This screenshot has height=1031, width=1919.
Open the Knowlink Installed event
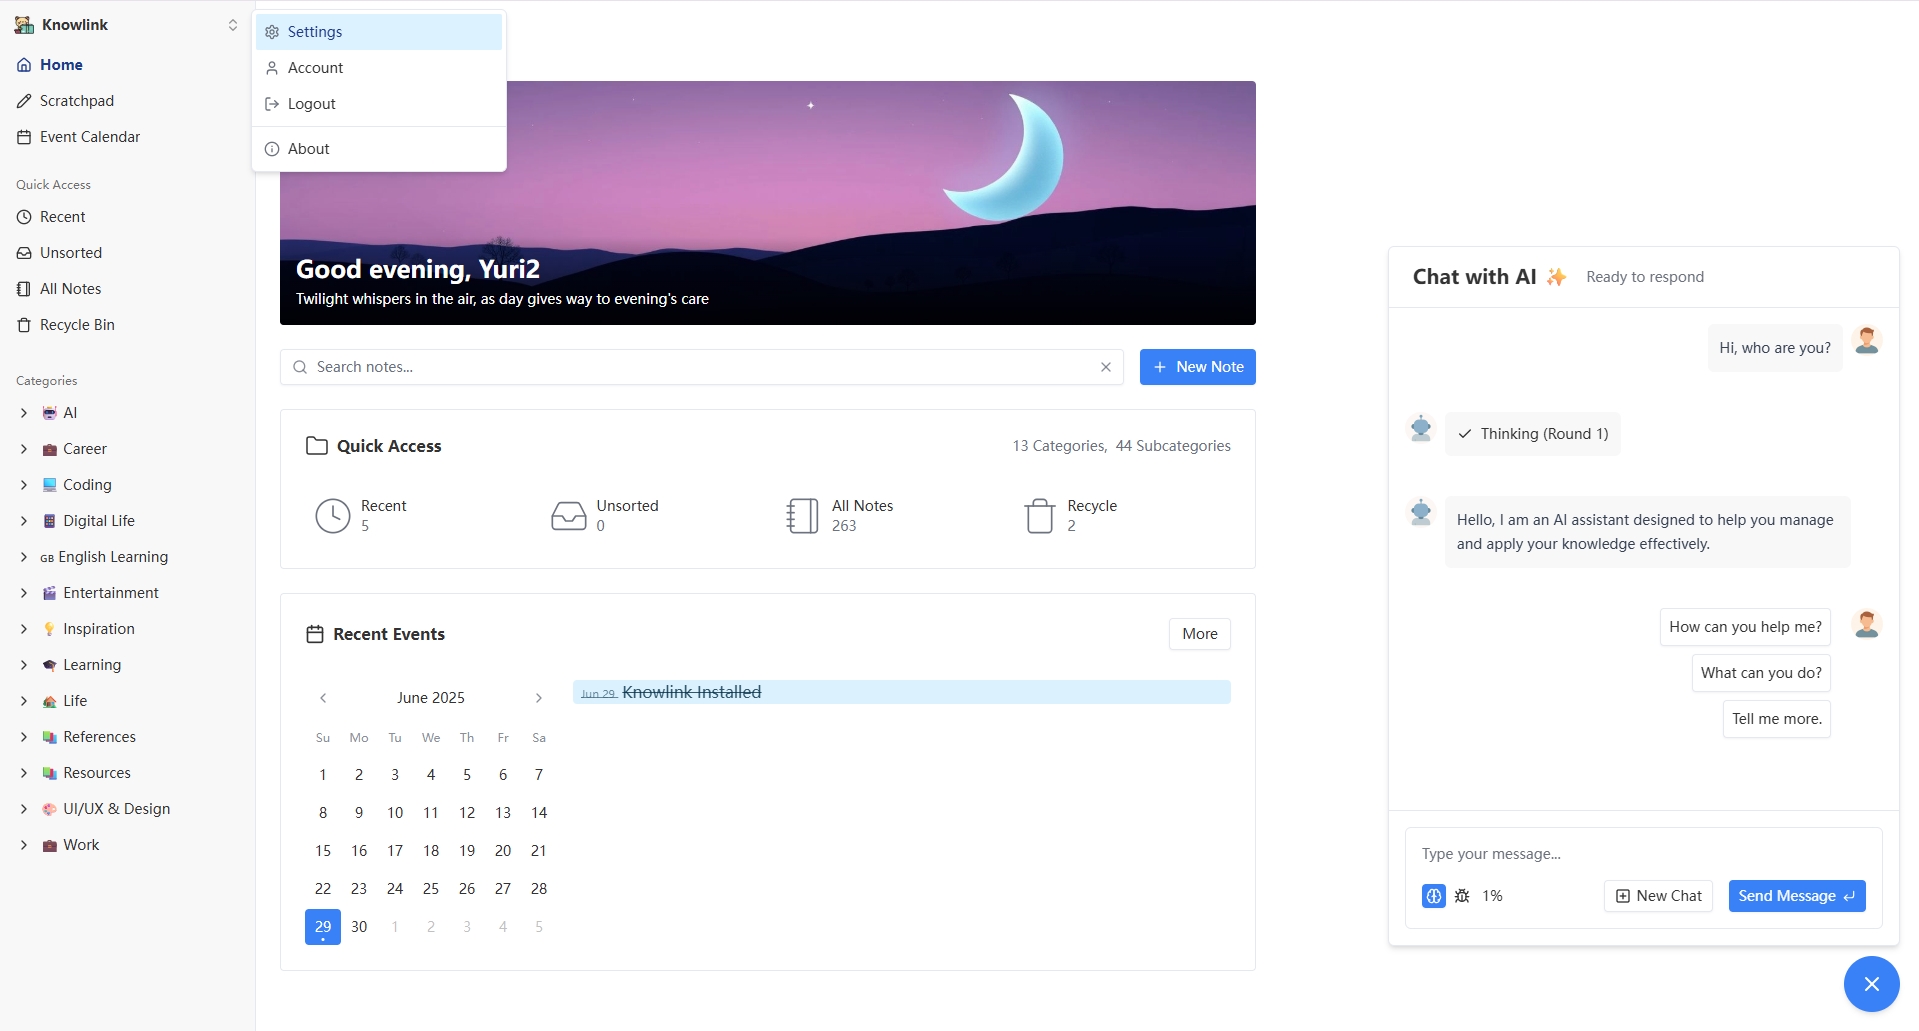pyautogui.click(x=902, y=692)
